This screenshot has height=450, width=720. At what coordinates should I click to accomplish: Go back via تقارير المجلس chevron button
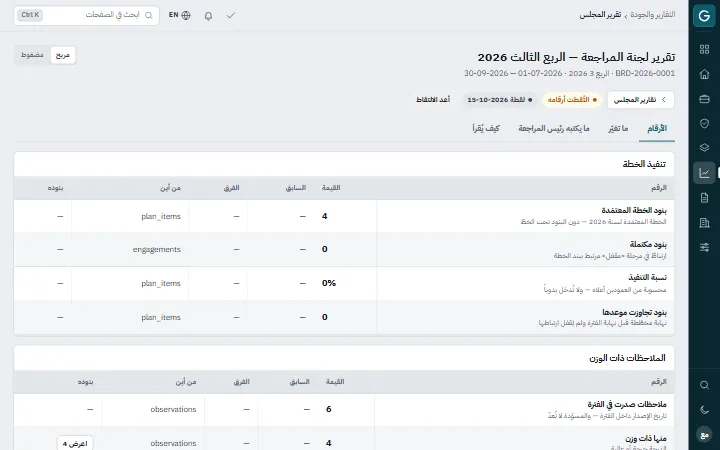click(641, 100)
